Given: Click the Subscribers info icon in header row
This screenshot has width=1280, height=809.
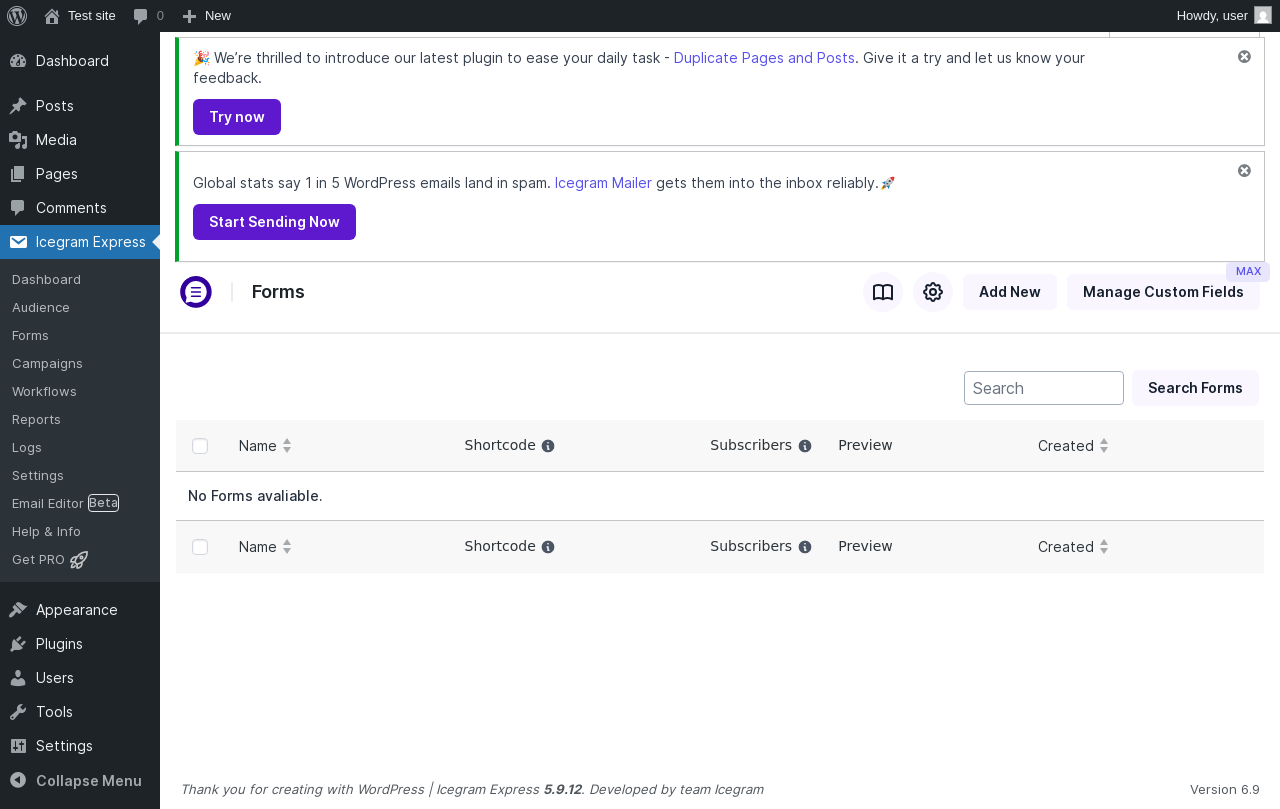Looking at the screenshot, I should [805, 446].
